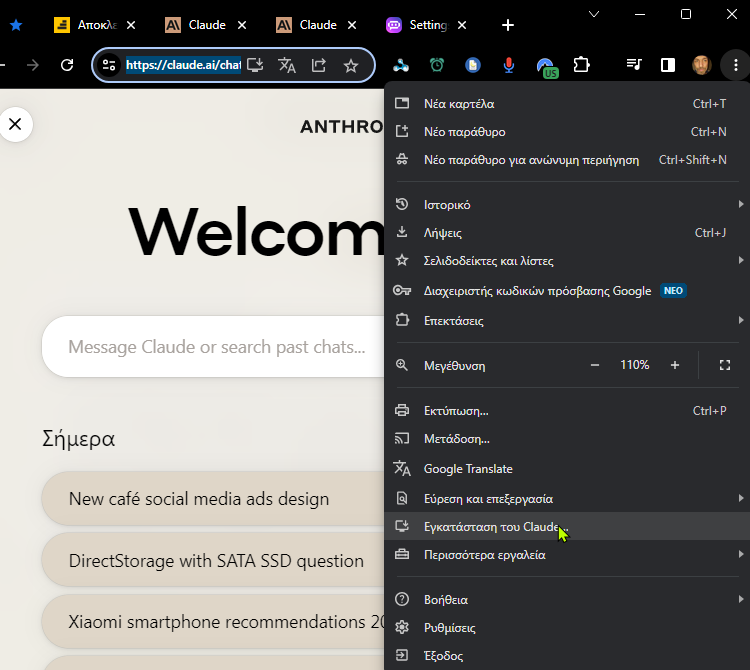Image resolution: width=750 pixels, height=670 pixels.
Task: Enter fullscreen mode with the fullscreen icon
Action: (725, 365)
